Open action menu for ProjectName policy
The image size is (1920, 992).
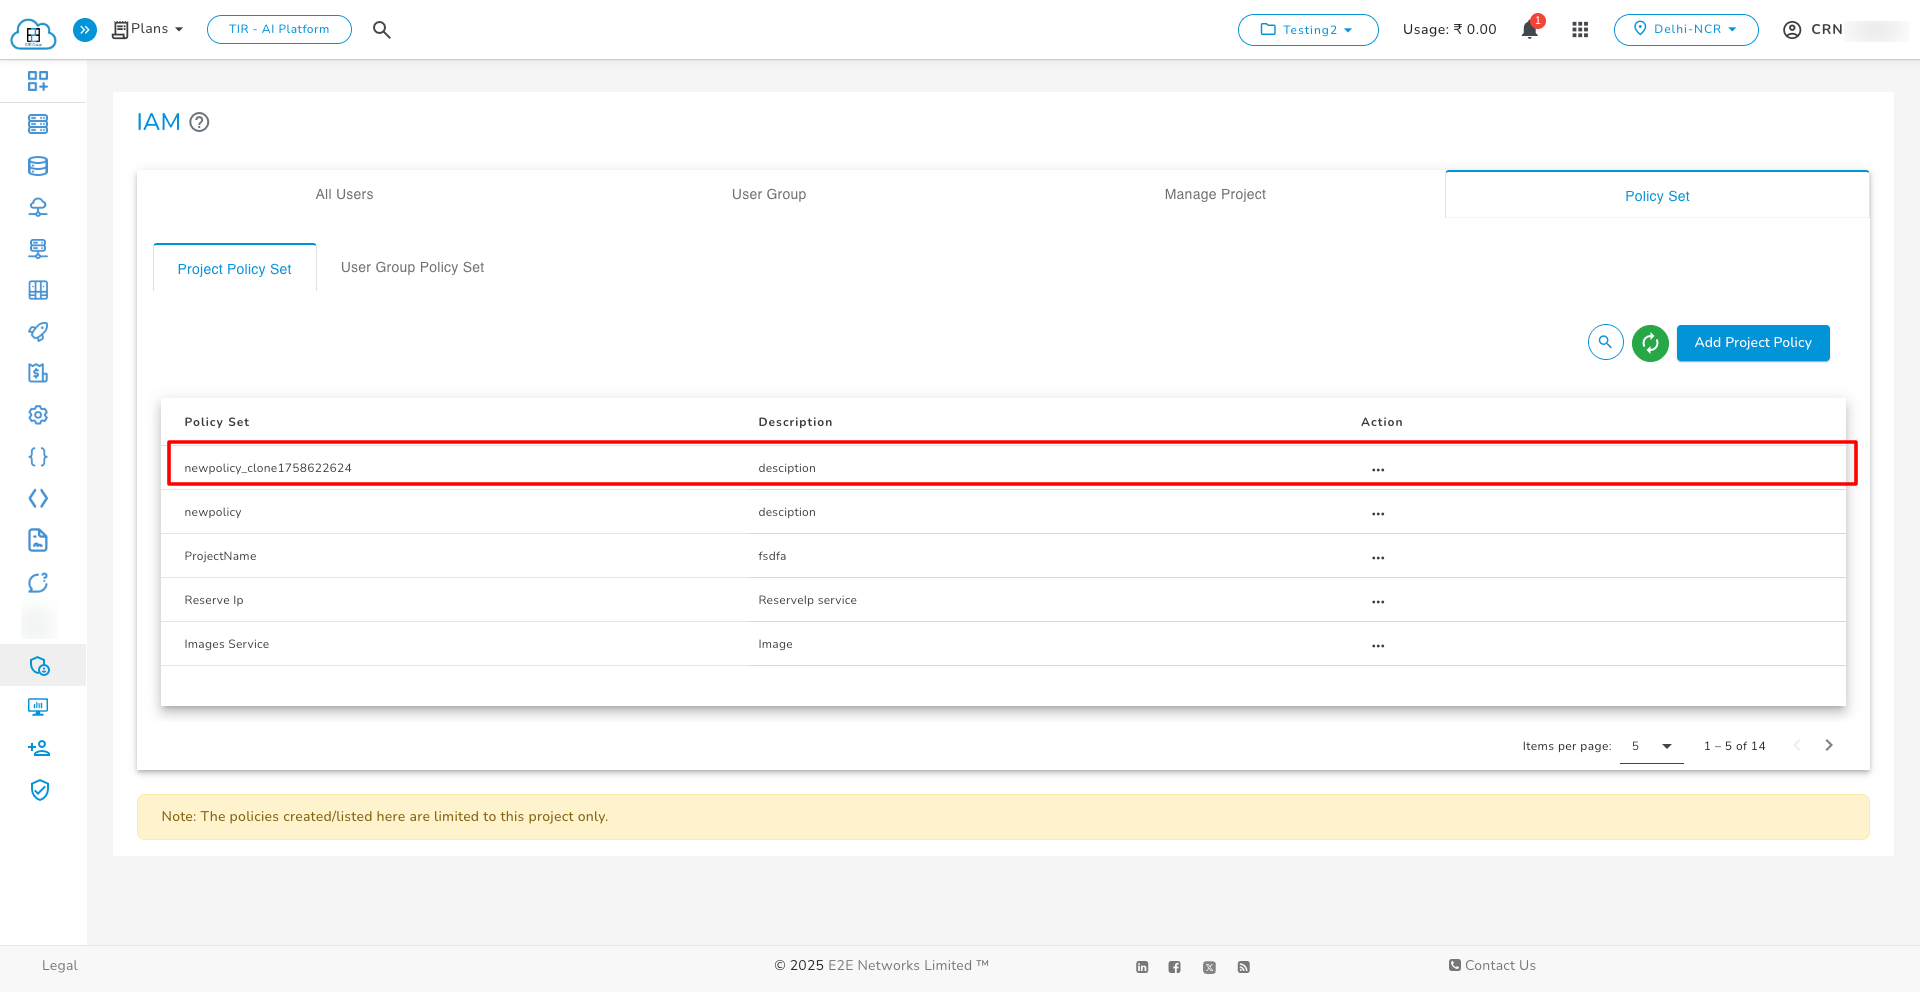pyautogui.click(x=1378, y=557)
